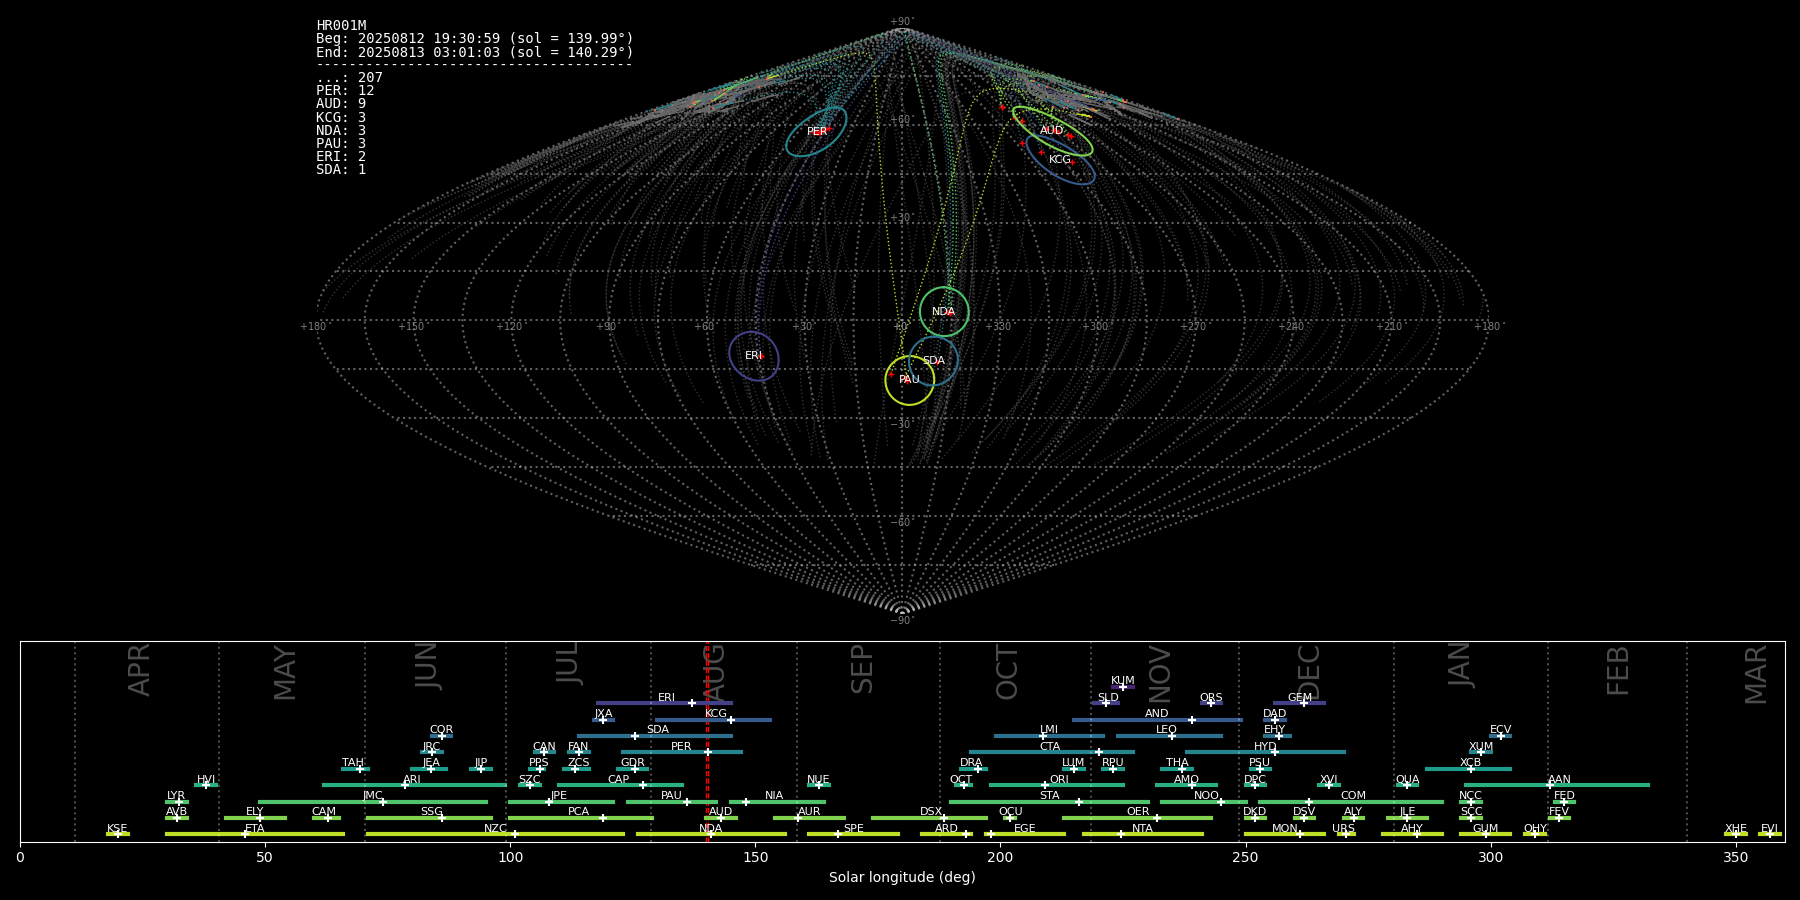Click the PER radiant ellipse on the sky map
Image resolution: width=1800 pixels, height=900 pixels.
coord(816,131)
